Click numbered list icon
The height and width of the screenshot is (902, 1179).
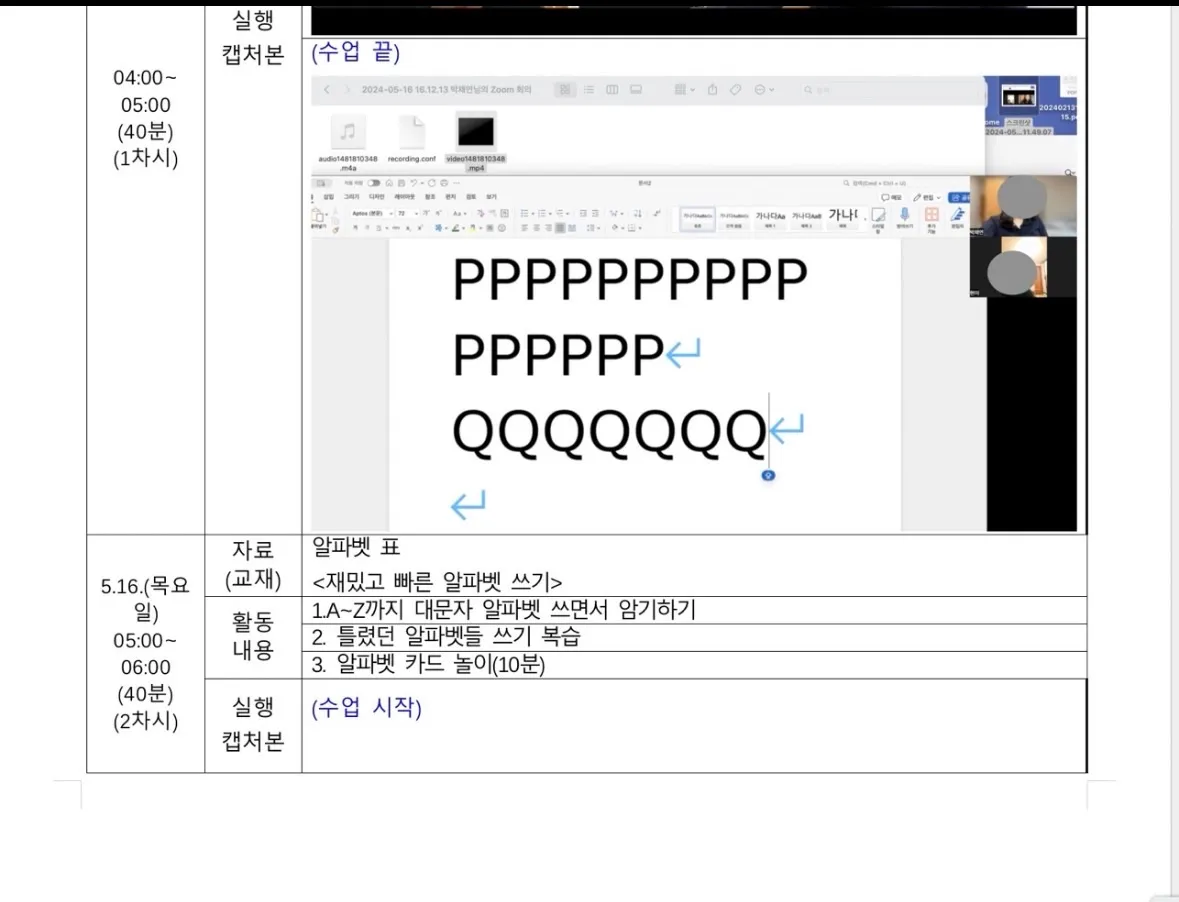point(544,213)
